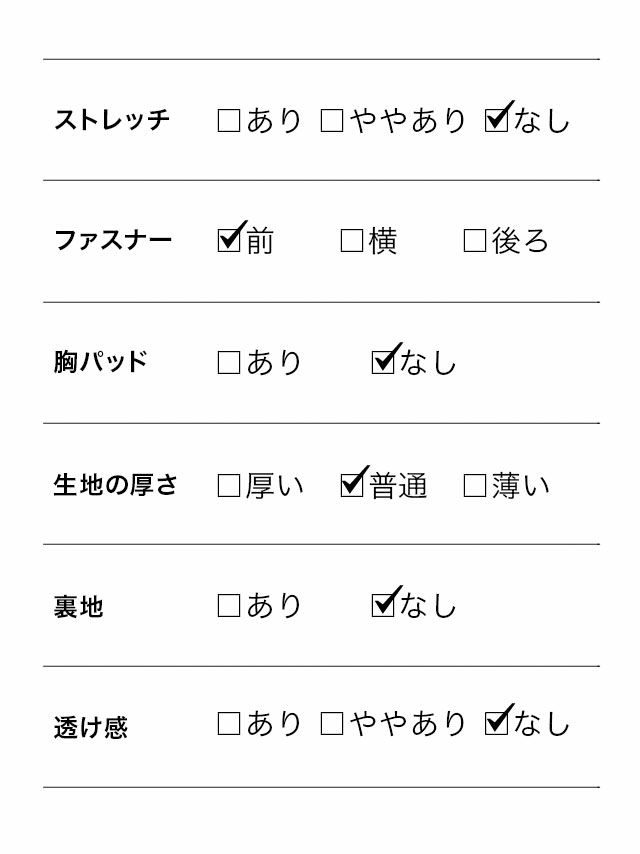Viewport: 640px width, 854px height.
Task: Uncheck ストレッチ なし checkbox
Action: coord(496,121)
